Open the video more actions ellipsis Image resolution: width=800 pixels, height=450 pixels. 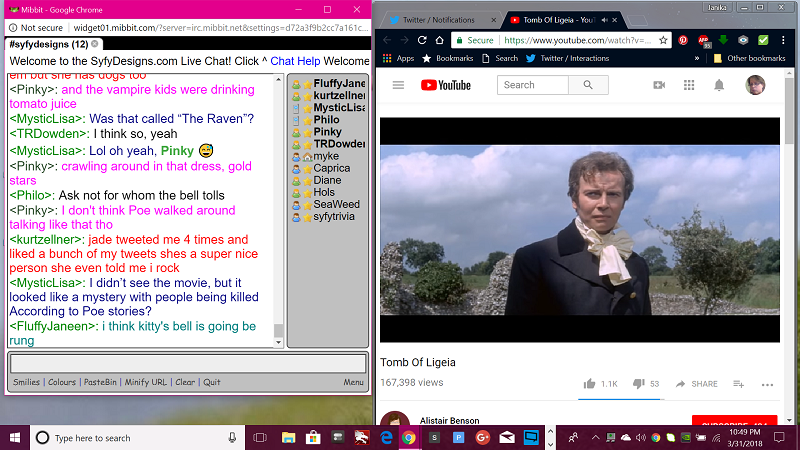767,385
